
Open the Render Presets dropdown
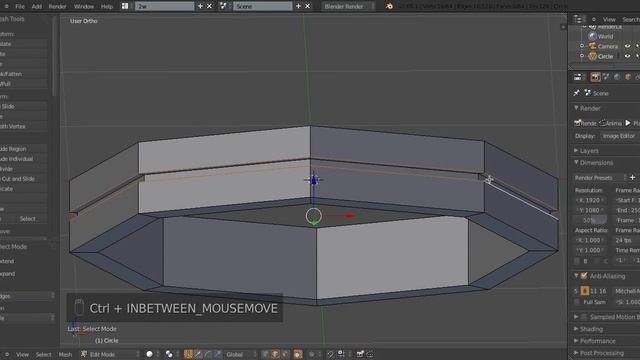point(600,178)
